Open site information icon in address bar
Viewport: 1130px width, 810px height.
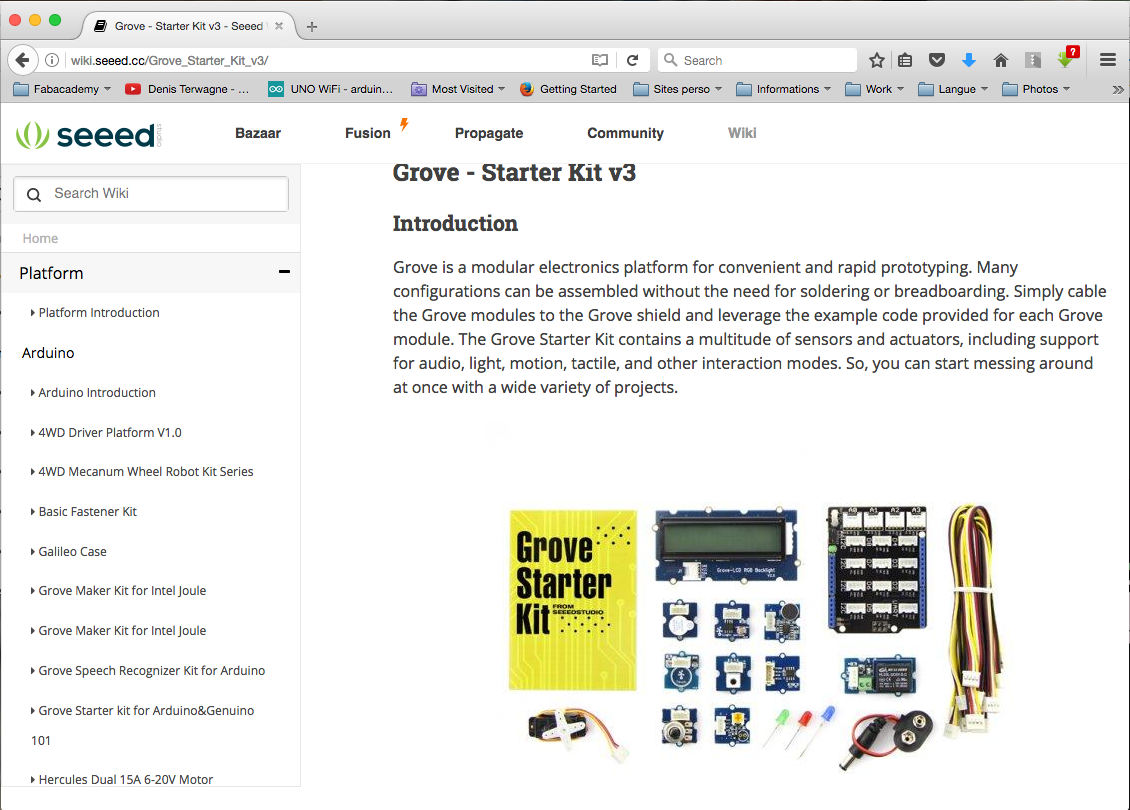pyautogui.click(x=52, y=61)
